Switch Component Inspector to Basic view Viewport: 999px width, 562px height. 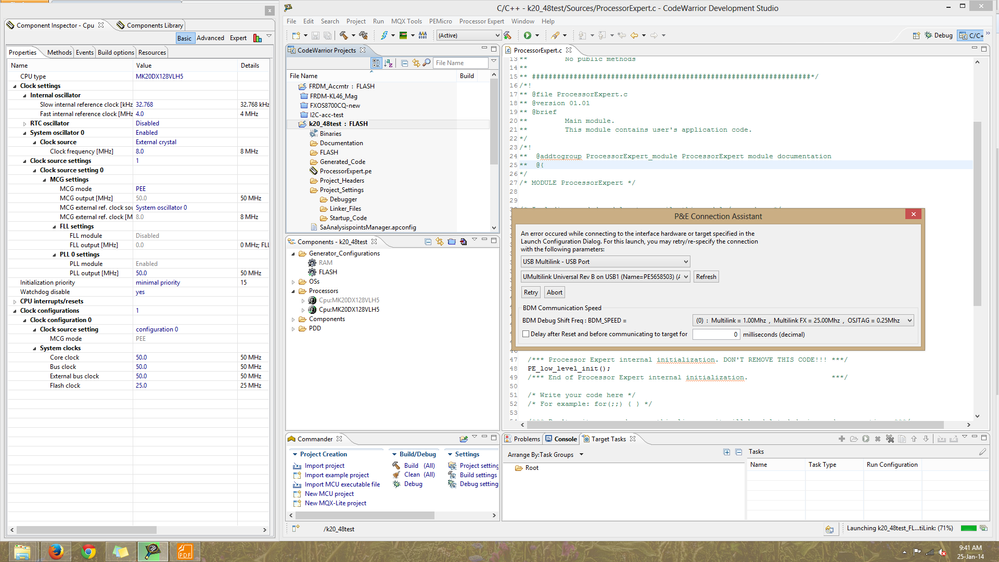click(184, 38)
